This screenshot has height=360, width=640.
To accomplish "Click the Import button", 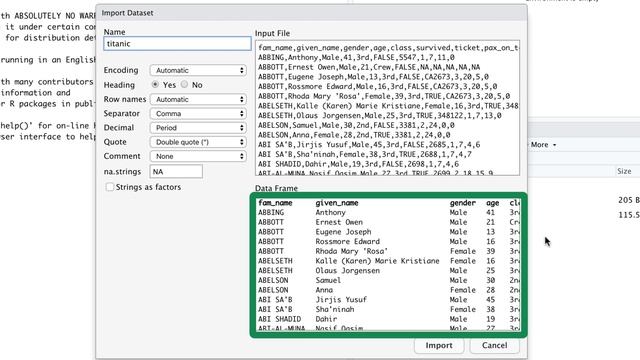I will pos(439,345).
